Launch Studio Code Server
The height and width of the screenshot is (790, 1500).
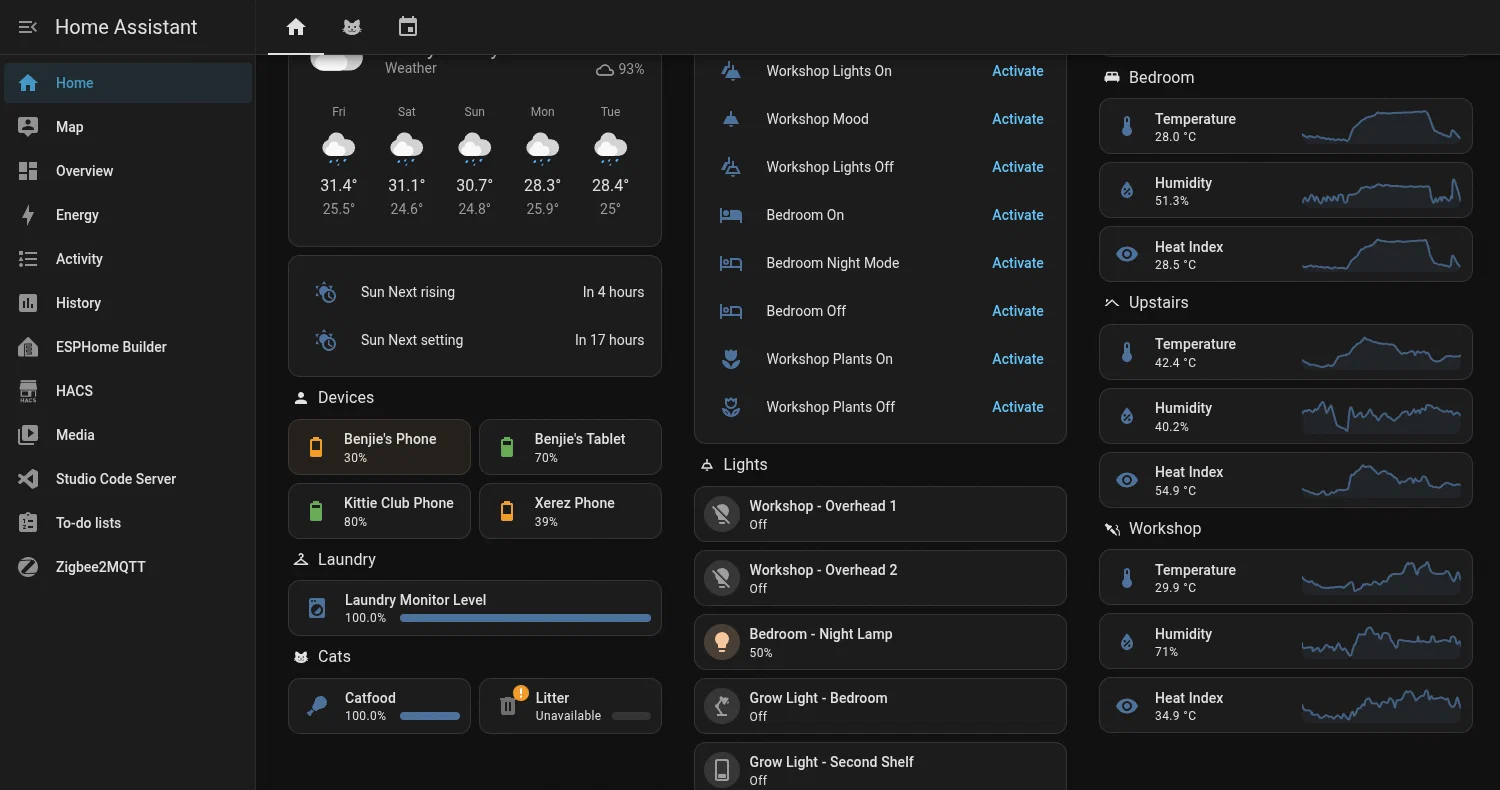pos(128,479)
